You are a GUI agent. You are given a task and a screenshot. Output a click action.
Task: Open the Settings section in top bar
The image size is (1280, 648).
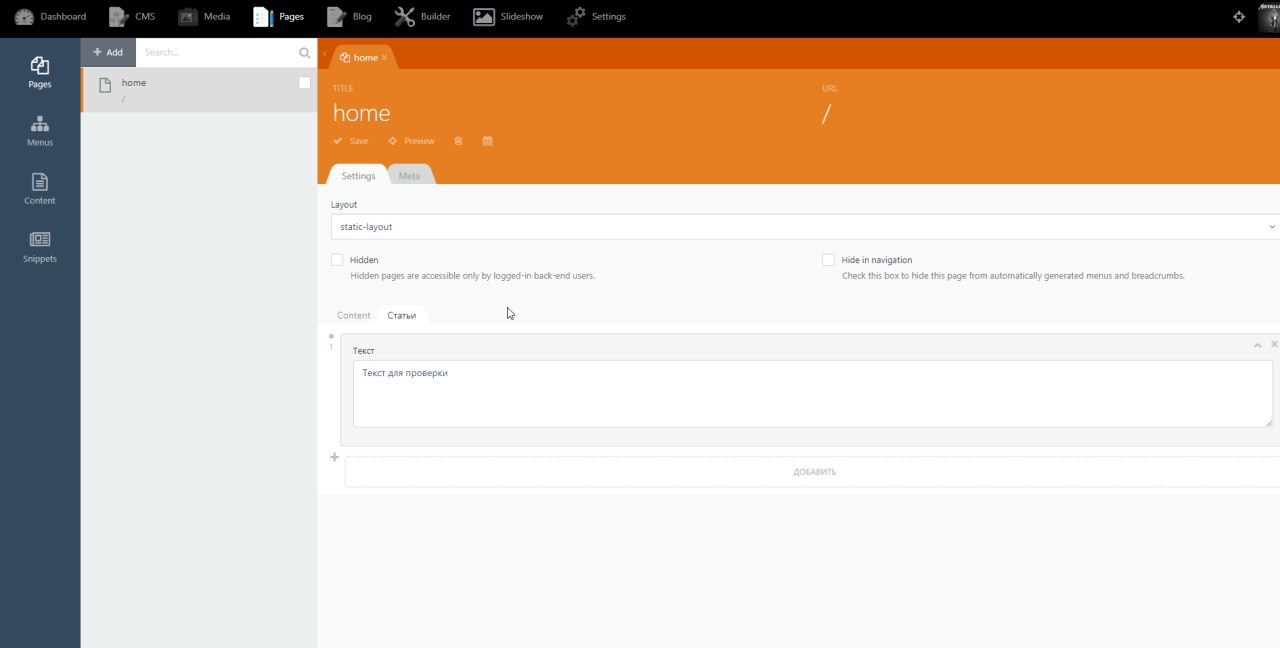(x=596, y=17)
